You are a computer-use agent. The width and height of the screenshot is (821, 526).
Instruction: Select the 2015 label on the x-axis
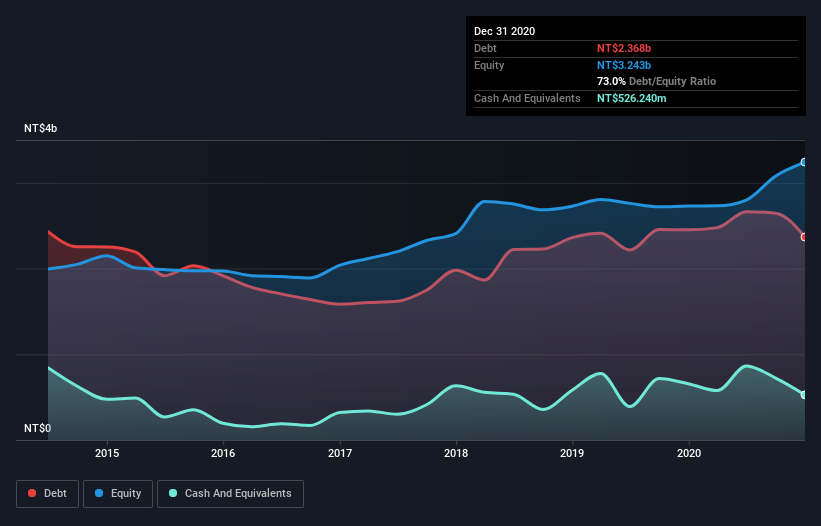[107, 452]
